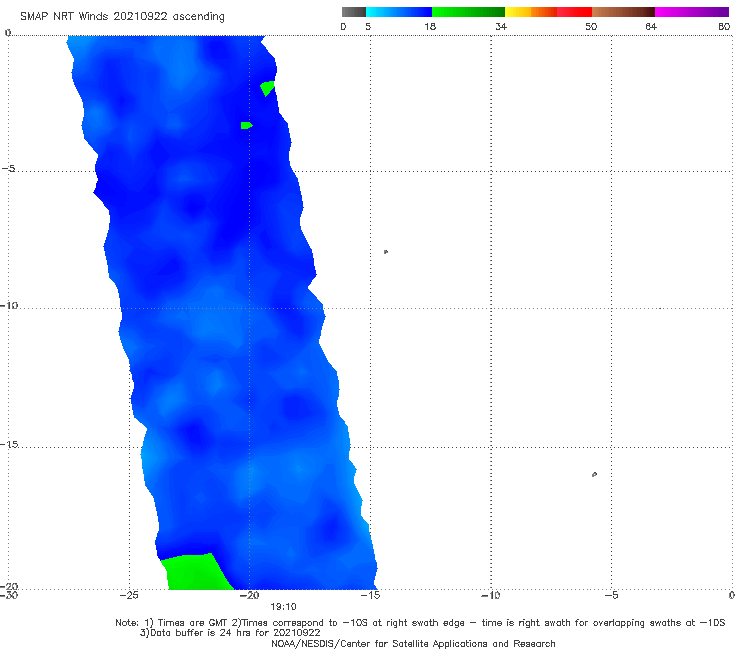Click the latitude axis label '-15'
Image resolution: width=740 pixels, height=650 pixels.
[9, 444]
